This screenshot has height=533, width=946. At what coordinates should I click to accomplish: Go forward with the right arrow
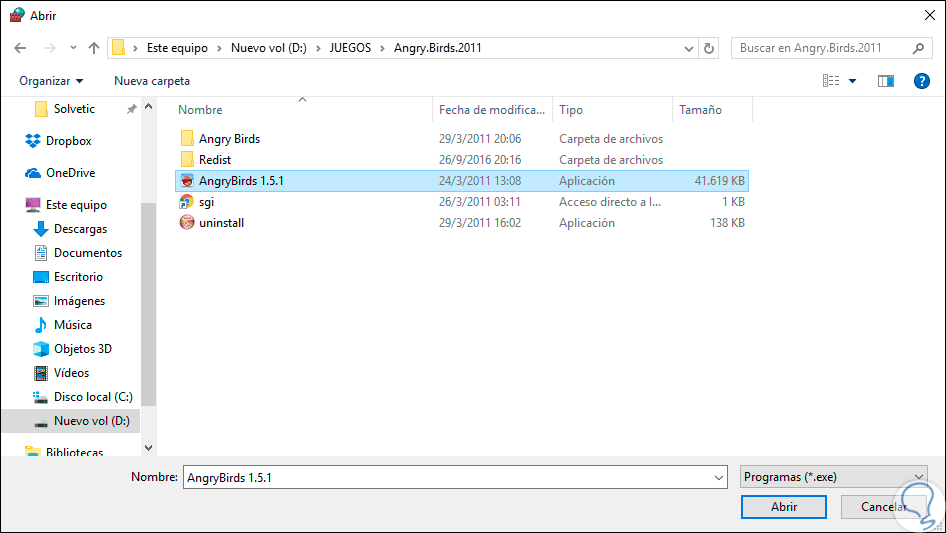(49, 48)
